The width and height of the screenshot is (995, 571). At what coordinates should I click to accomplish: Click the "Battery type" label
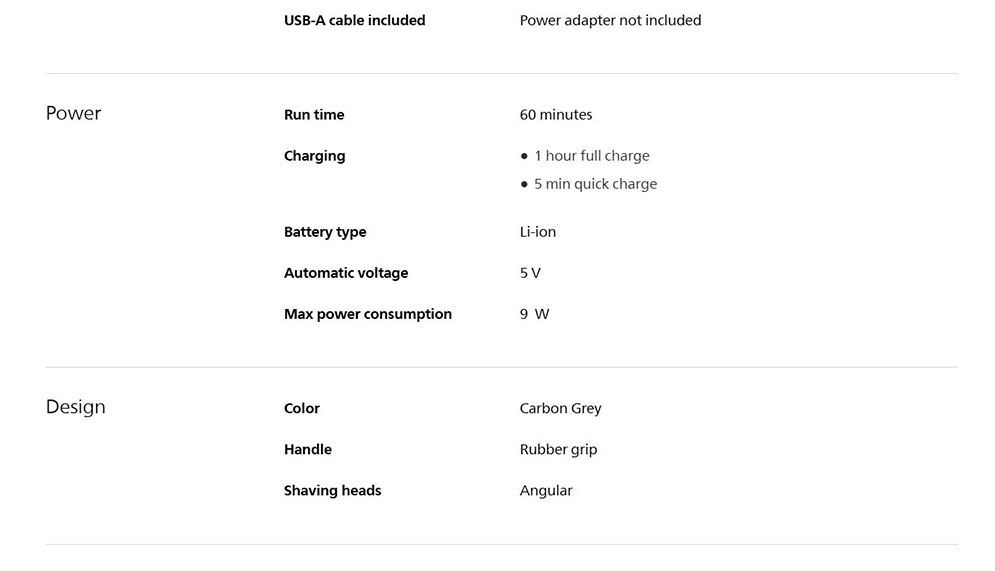tap(325, 232)
